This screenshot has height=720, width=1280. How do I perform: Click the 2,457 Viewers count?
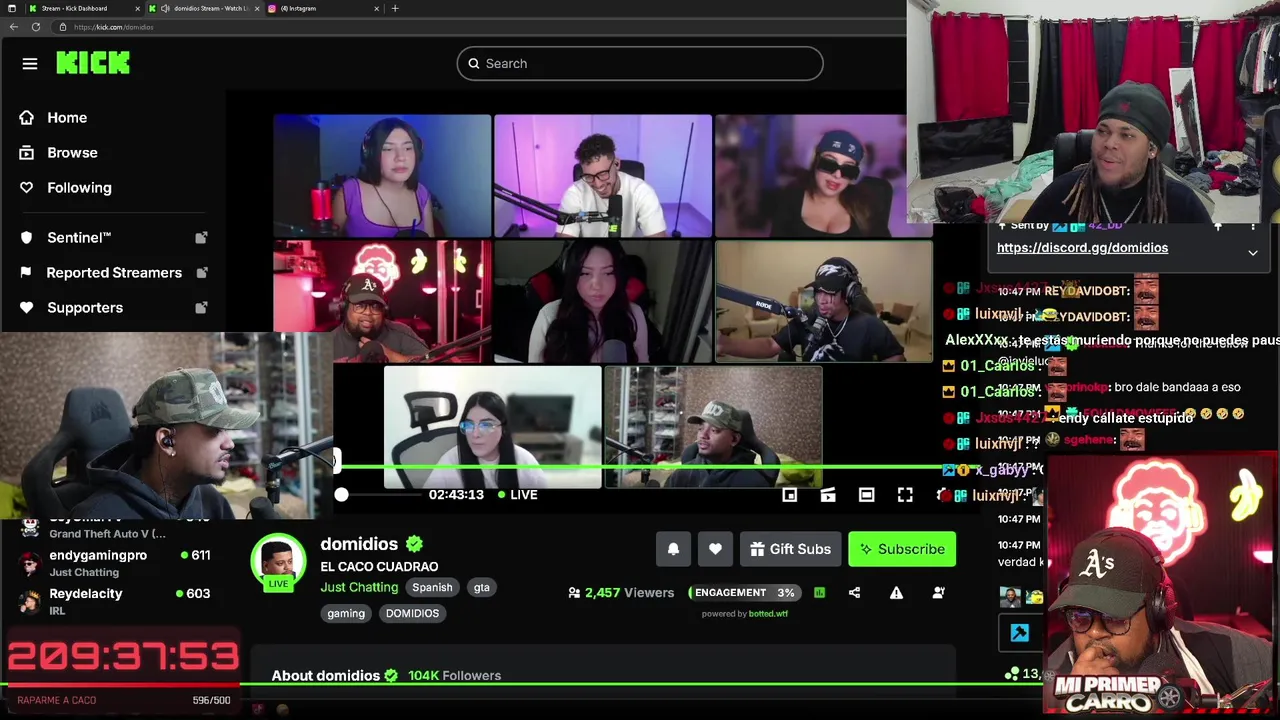click(x=621, y=593)
